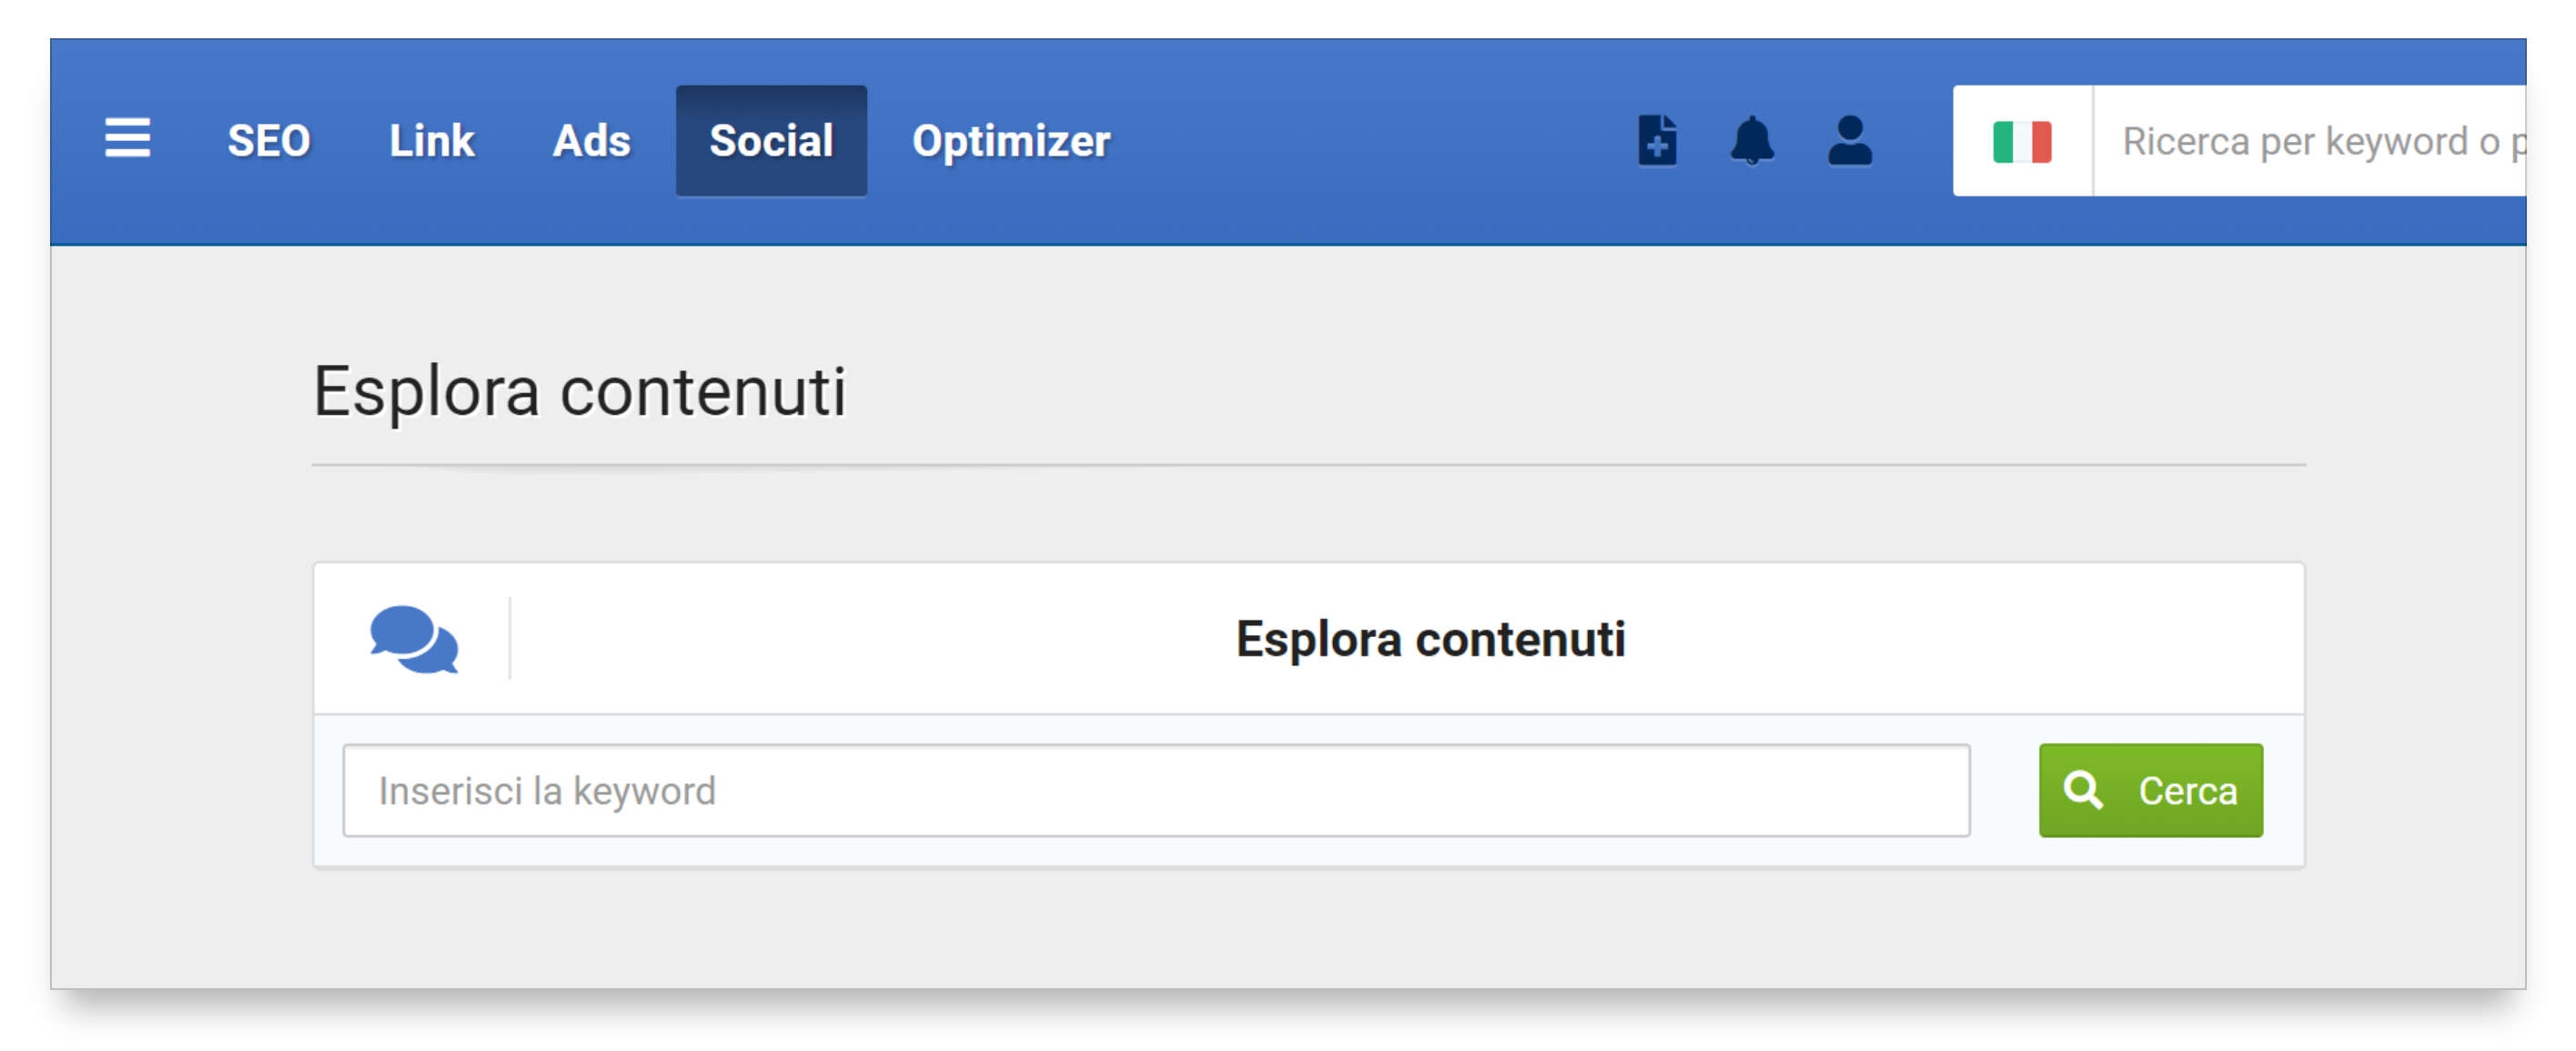The image size is (2576, 1051).
Task: Open the notifications bell
Action: [1752, 140]
